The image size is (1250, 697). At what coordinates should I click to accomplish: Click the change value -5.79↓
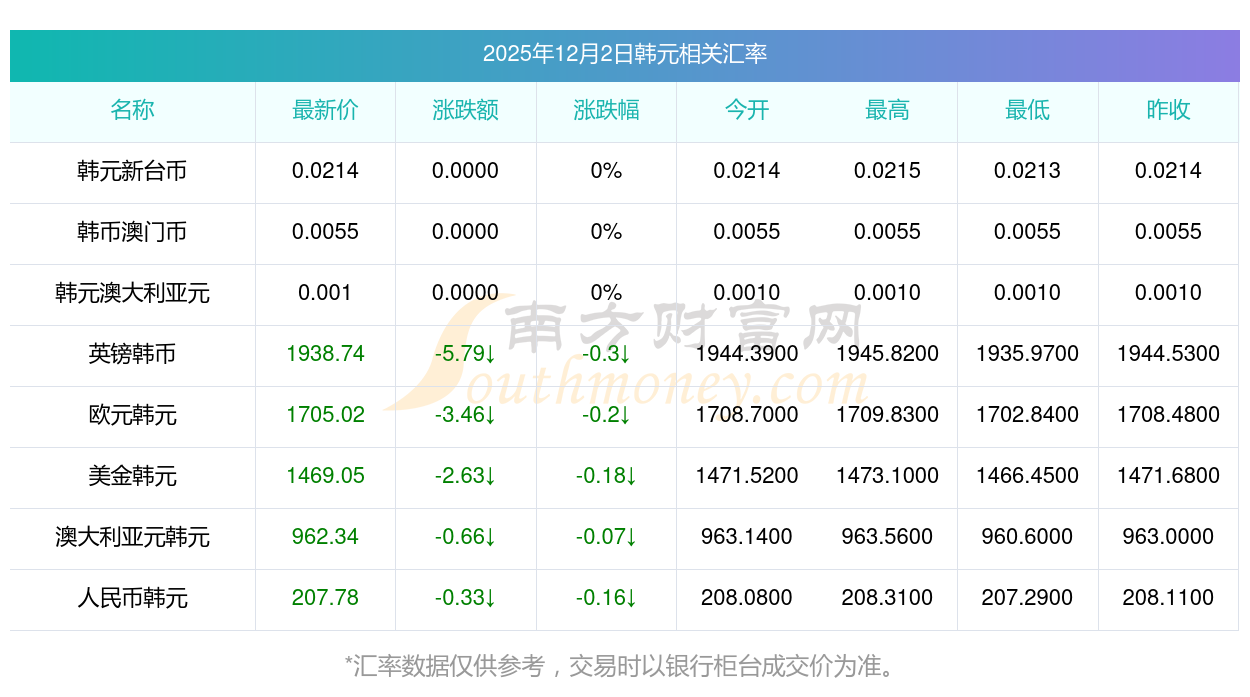pyautogui.click(x=466, y=354)
